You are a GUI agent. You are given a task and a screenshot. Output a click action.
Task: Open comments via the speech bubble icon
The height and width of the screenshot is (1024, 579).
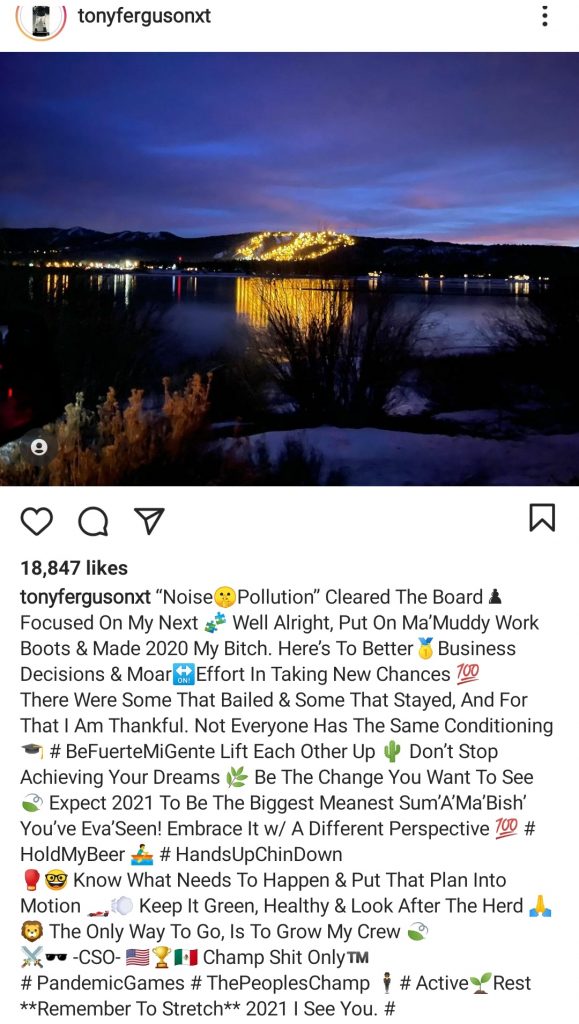(x=93, y=520)
